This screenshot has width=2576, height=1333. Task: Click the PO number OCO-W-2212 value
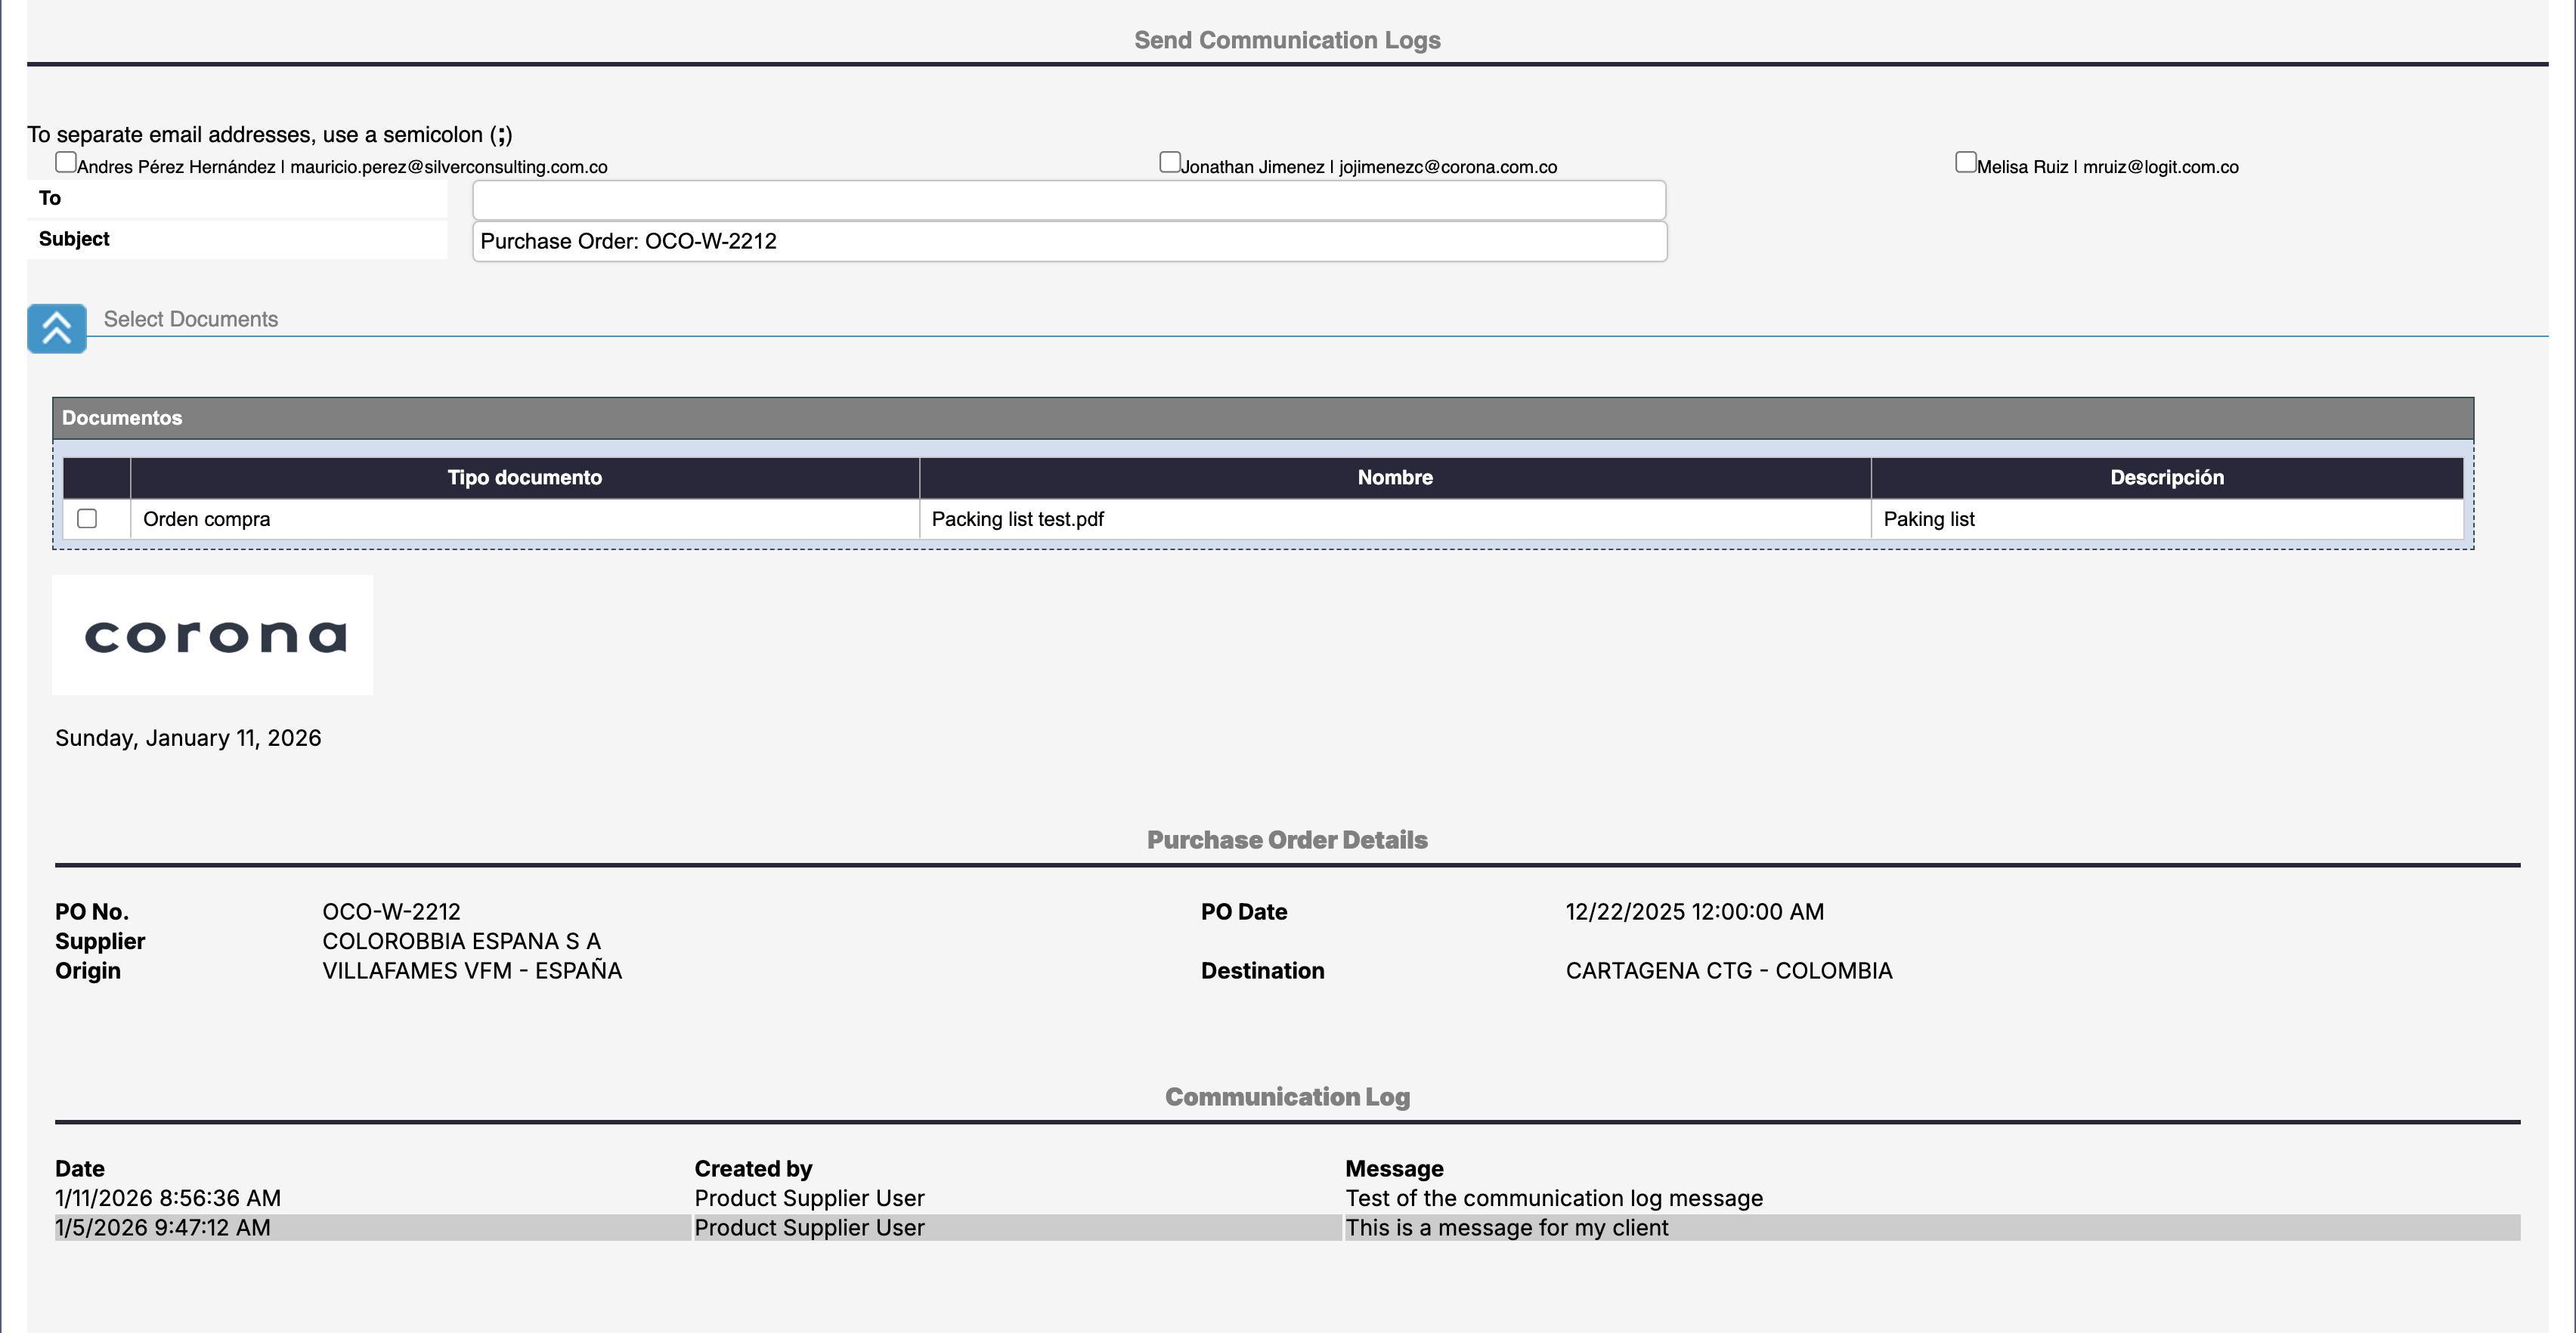(391, 912)
